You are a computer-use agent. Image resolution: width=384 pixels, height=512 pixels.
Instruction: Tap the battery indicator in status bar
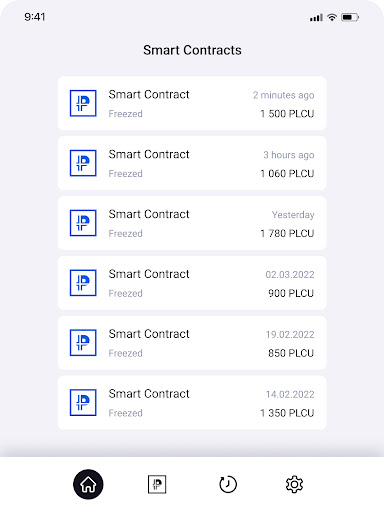point(350,17)
